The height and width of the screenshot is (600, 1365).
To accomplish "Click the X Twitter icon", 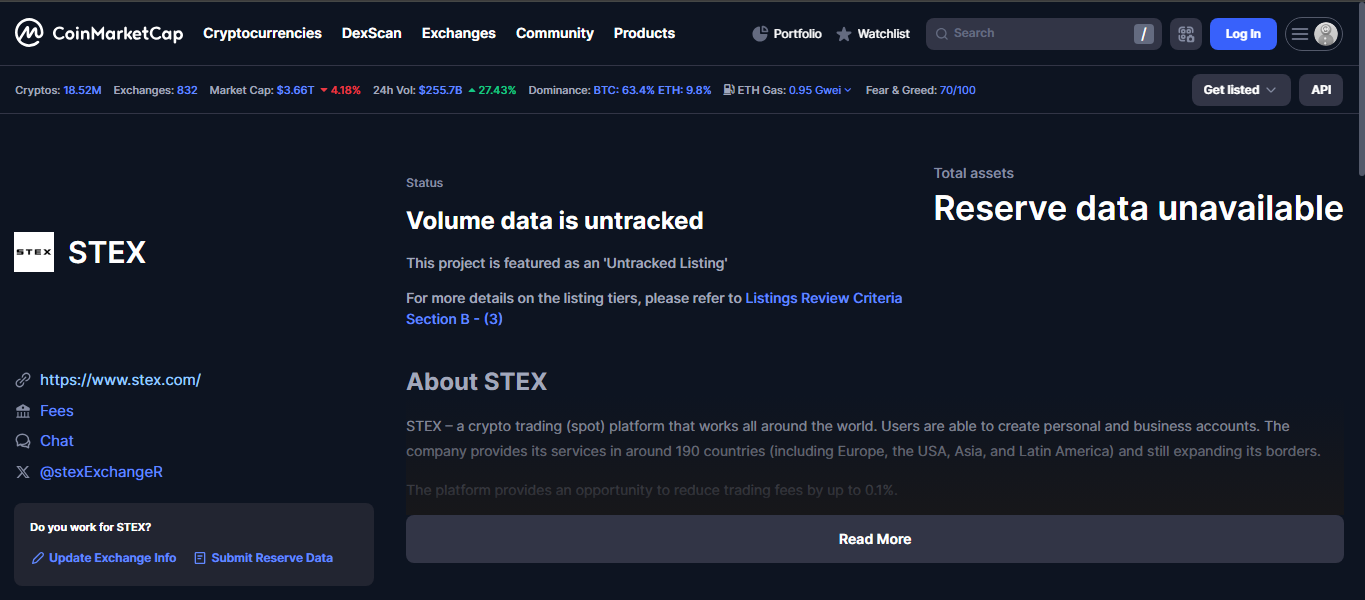I will [23, 472].
